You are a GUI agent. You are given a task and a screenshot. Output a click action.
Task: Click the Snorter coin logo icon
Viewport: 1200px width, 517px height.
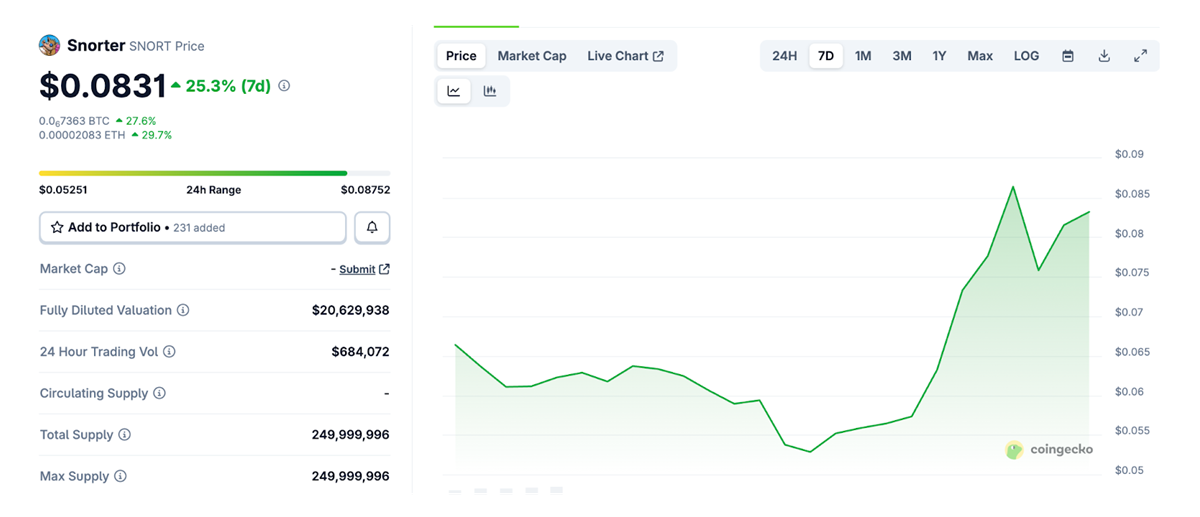coord(50,45)
